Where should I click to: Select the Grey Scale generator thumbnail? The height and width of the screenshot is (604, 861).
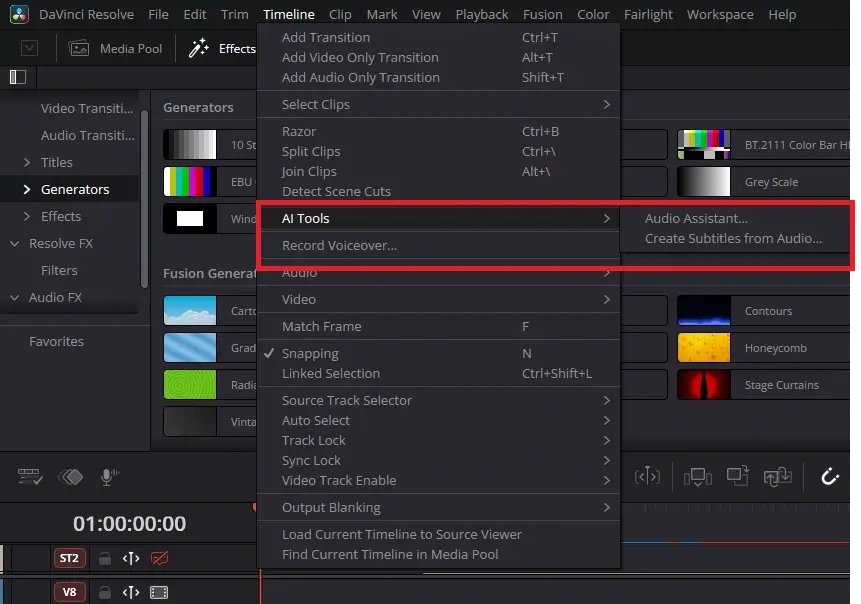pyautogui.click(x=703, y=182)
